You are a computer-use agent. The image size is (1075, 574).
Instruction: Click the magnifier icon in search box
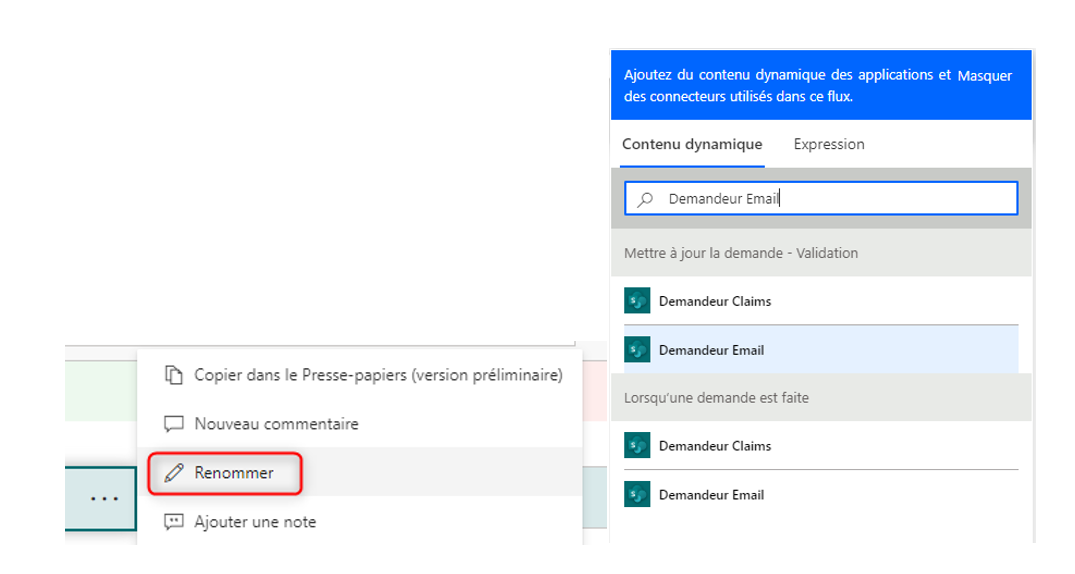[645, 199]
